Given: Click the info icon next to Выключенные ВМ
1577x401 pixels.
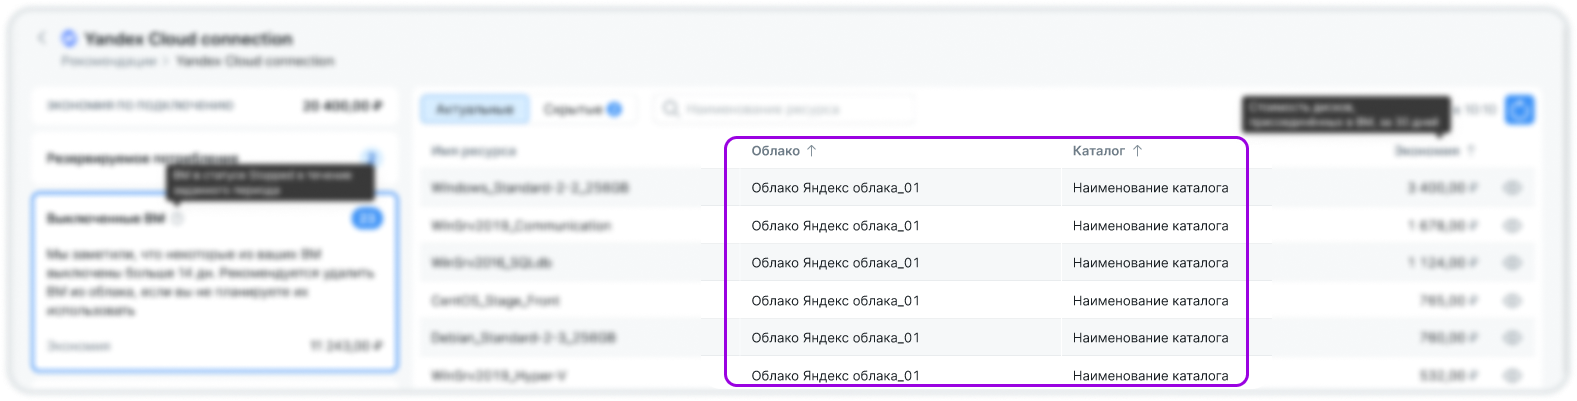Looking at the screenshot, I should point(177,218).
